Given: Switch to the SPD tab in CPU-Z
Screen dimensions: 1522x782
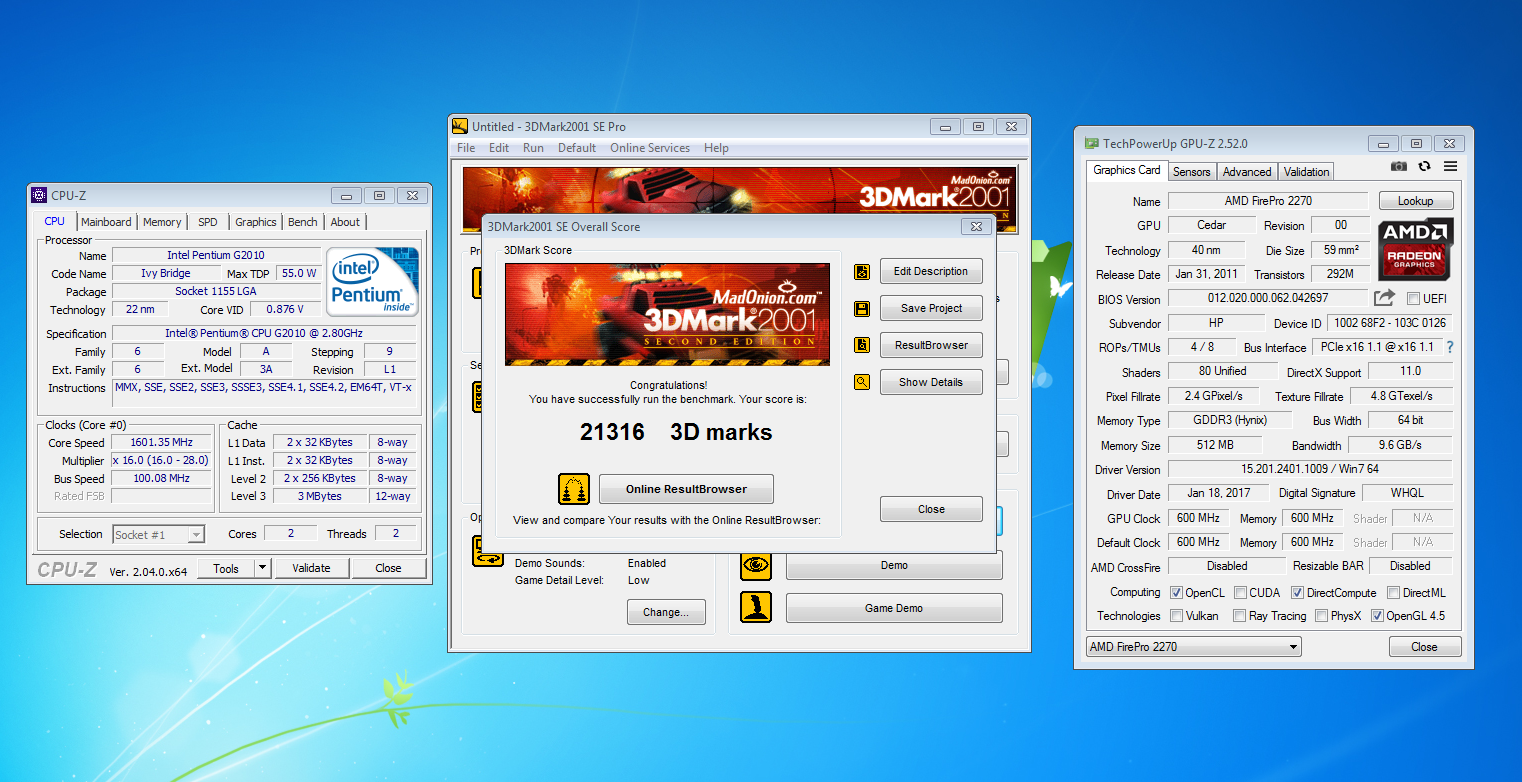Looking at the screenshot, I should pos(207,222).
